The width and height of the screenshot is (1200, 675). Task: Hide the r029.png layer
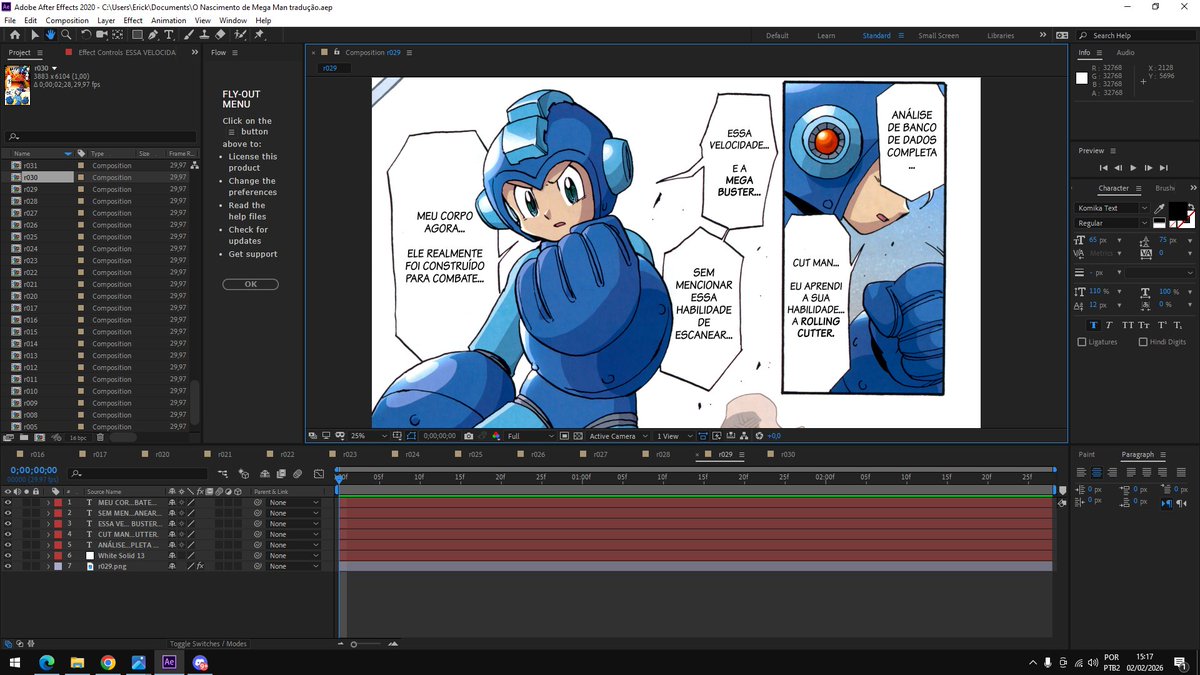click(8, 566)
